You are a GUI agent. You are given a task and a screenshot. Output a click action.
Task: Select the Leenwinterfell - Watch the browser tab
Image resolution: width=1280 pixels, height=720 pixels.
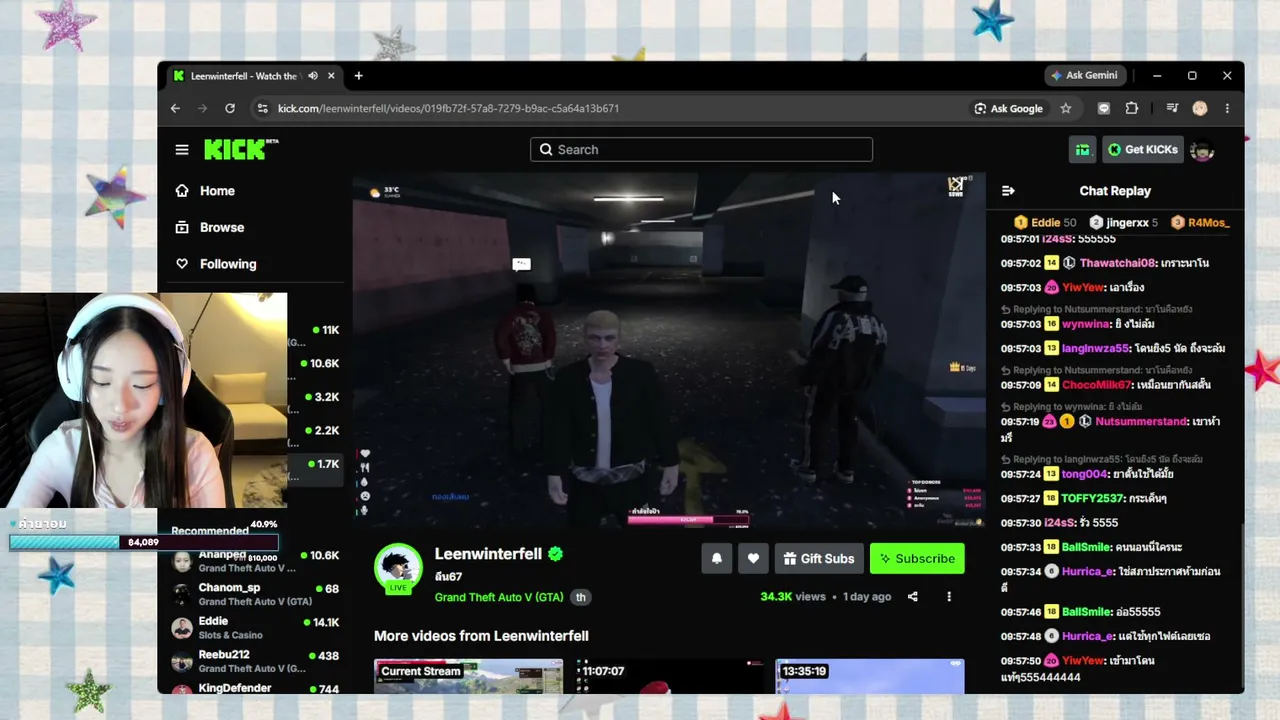(254, 76)
